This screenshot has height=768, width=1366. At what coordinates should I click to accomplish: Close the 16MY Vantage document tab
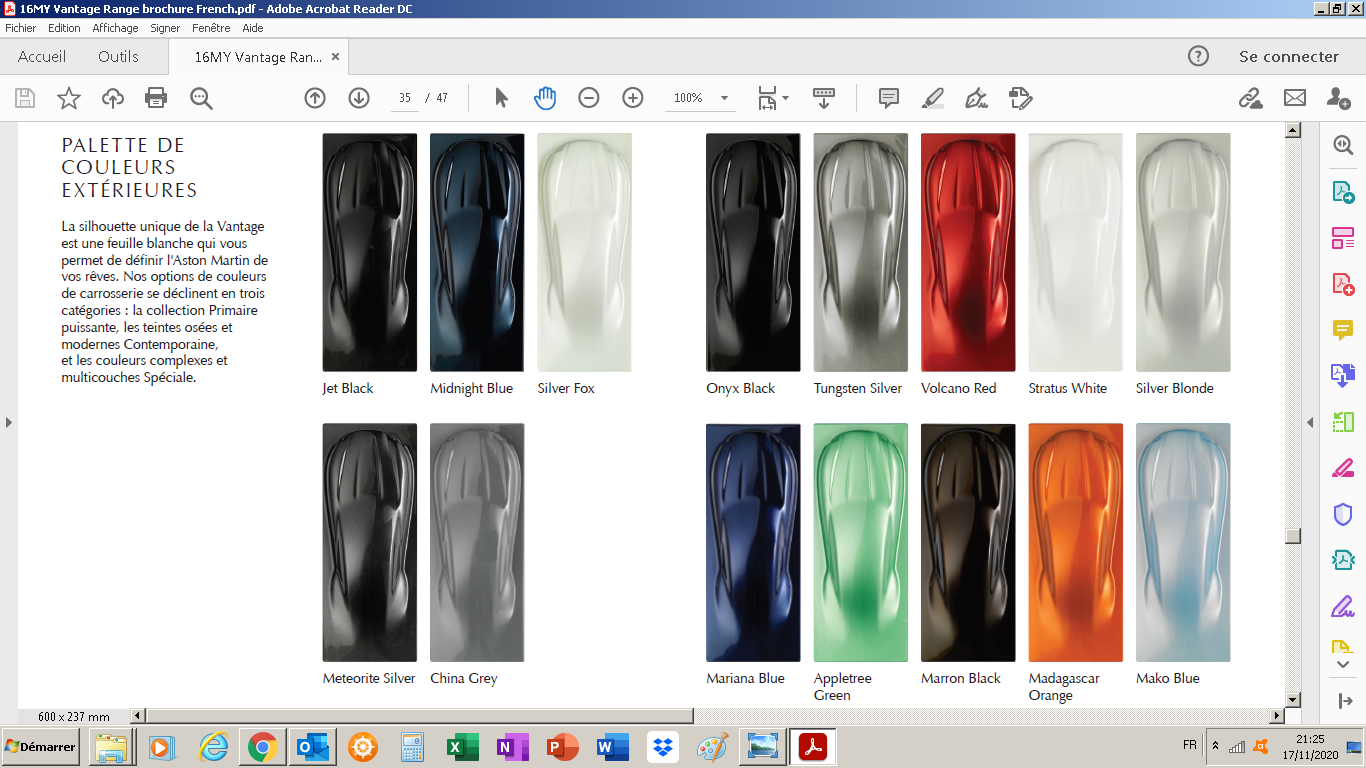336,57
